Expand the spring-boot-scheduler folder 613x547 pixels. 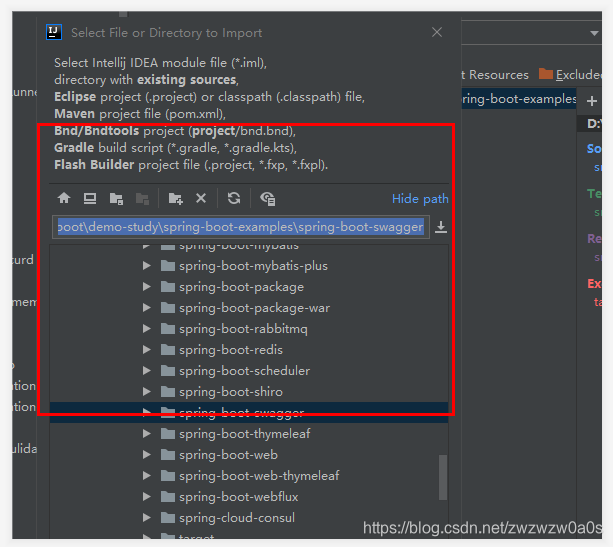click(x=147, y=371)
